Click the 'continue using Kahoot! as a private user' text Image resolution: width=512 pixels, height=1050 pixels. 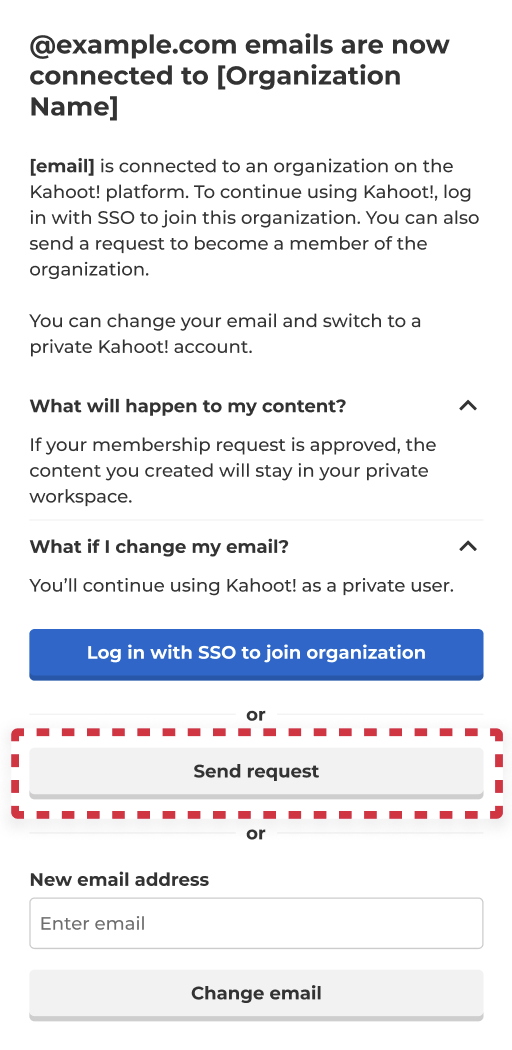pyautogui.click(x=268, y=585)
